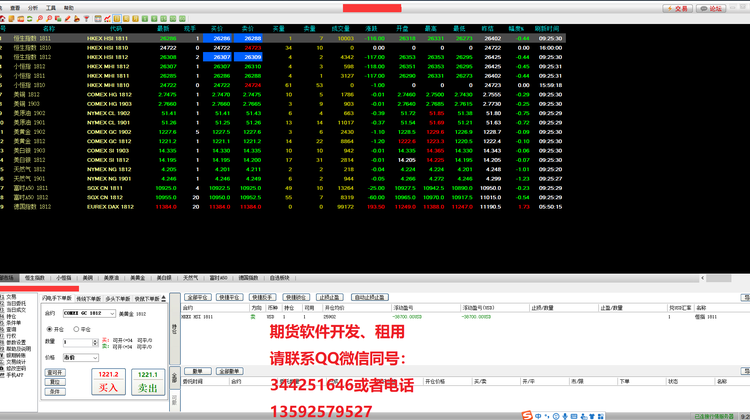Image resolution: width=750 pixels, height=420 pixels.
Task: Open 持仓 in the left function list
Action: coord(11,316)
